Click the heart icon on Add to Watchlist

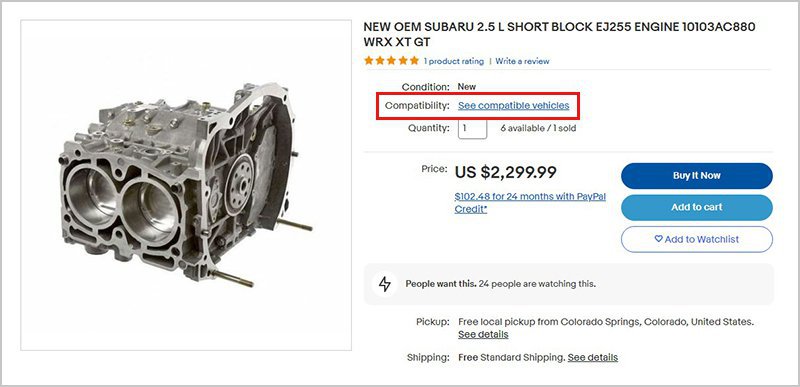659,239
